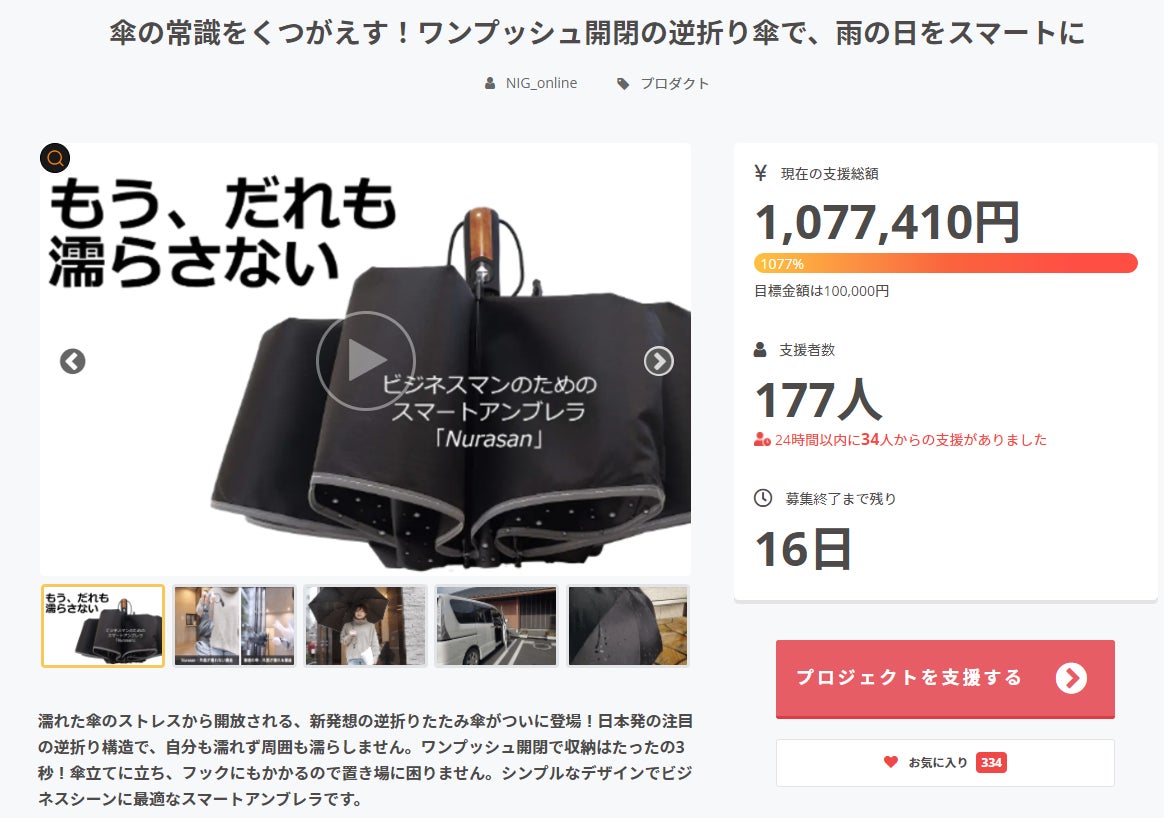
Task: Click the magnifier zoom icon on image
Action: pyautogui.click(x=55, y=158)
